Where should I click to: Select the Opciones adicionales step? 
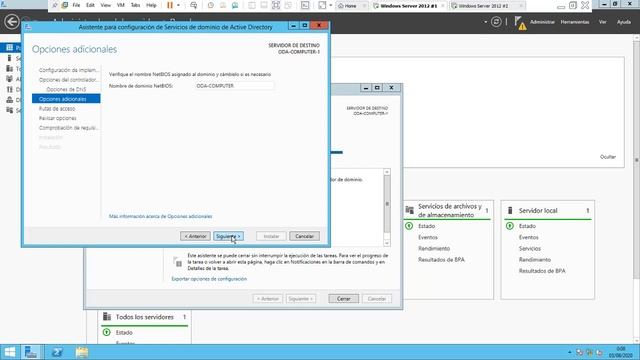(66, 99)
